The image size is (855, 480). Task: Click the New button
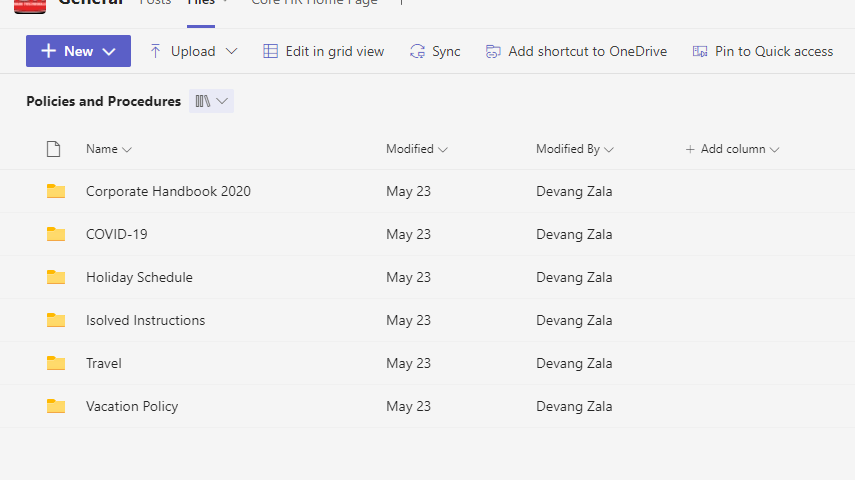point(78,51)
